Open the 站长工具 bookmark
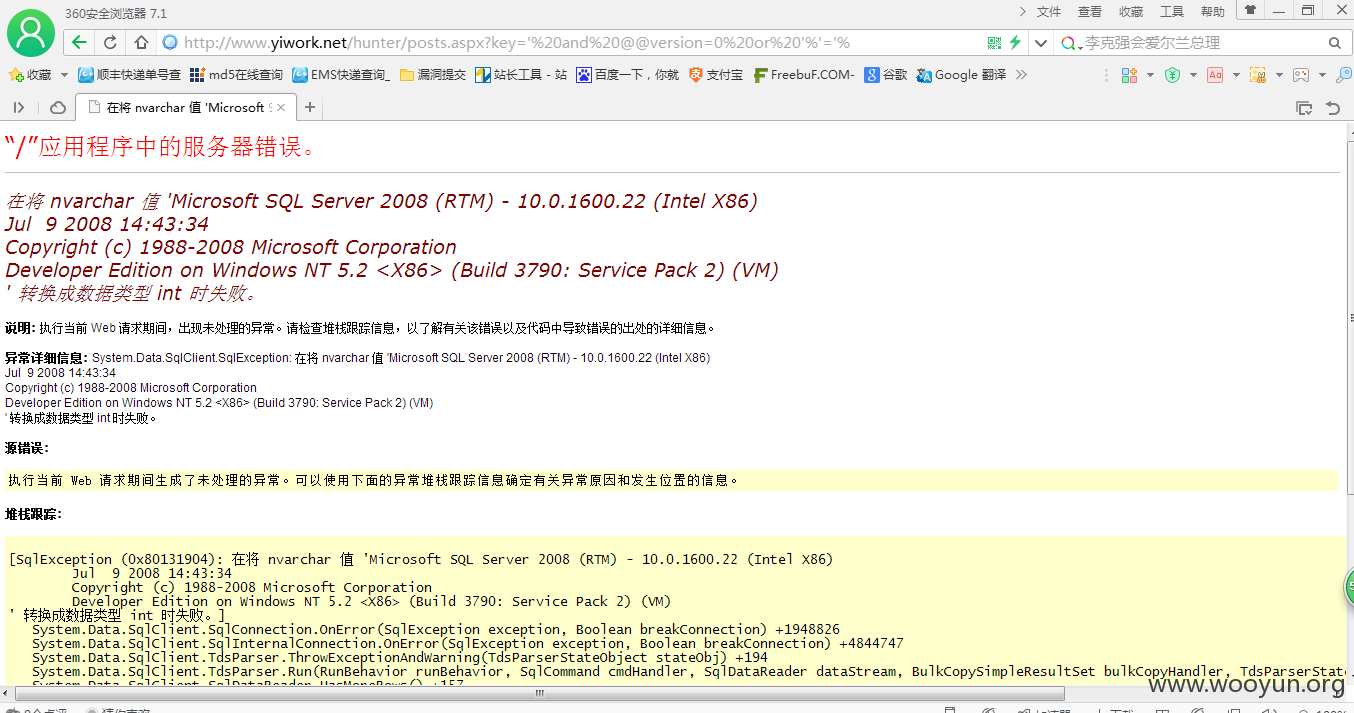 [521, 75]
